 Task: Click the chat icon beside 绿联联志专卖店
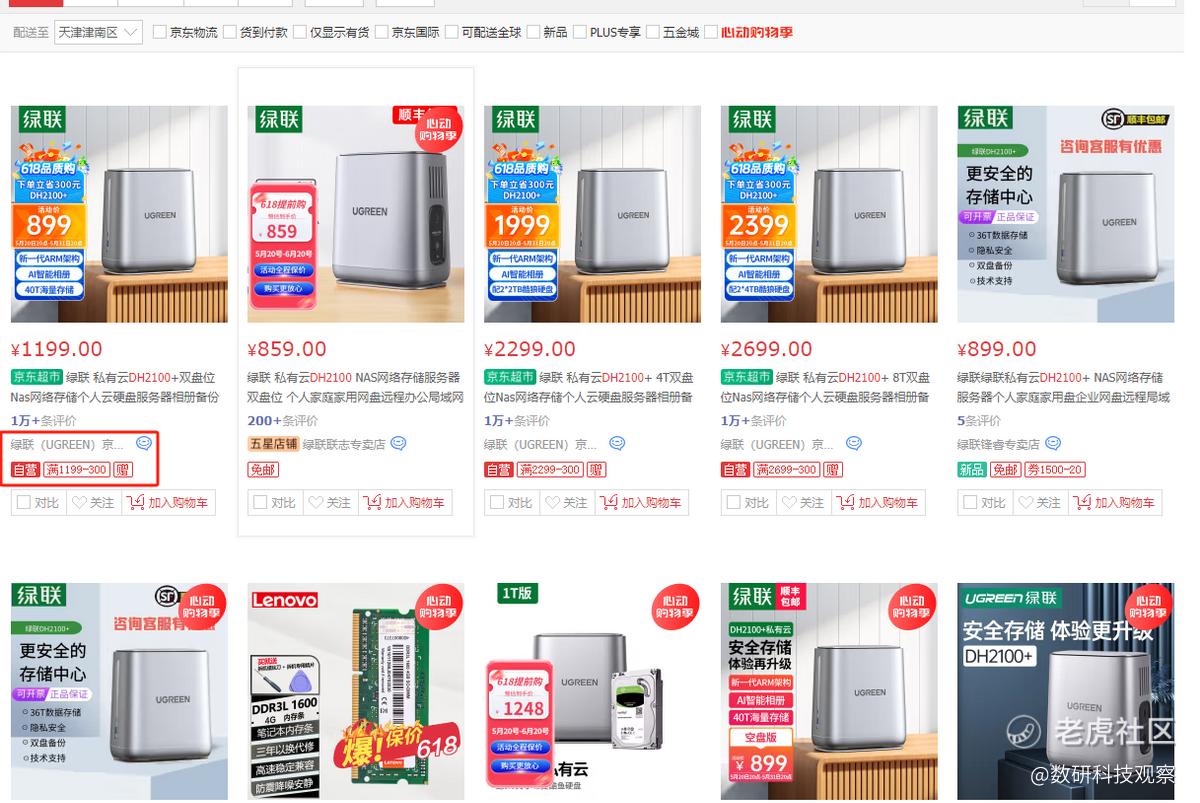[x=399, y=444]
